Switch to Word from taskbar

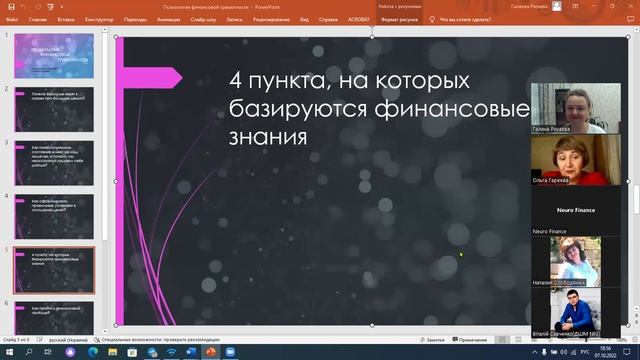click(191, 352)
